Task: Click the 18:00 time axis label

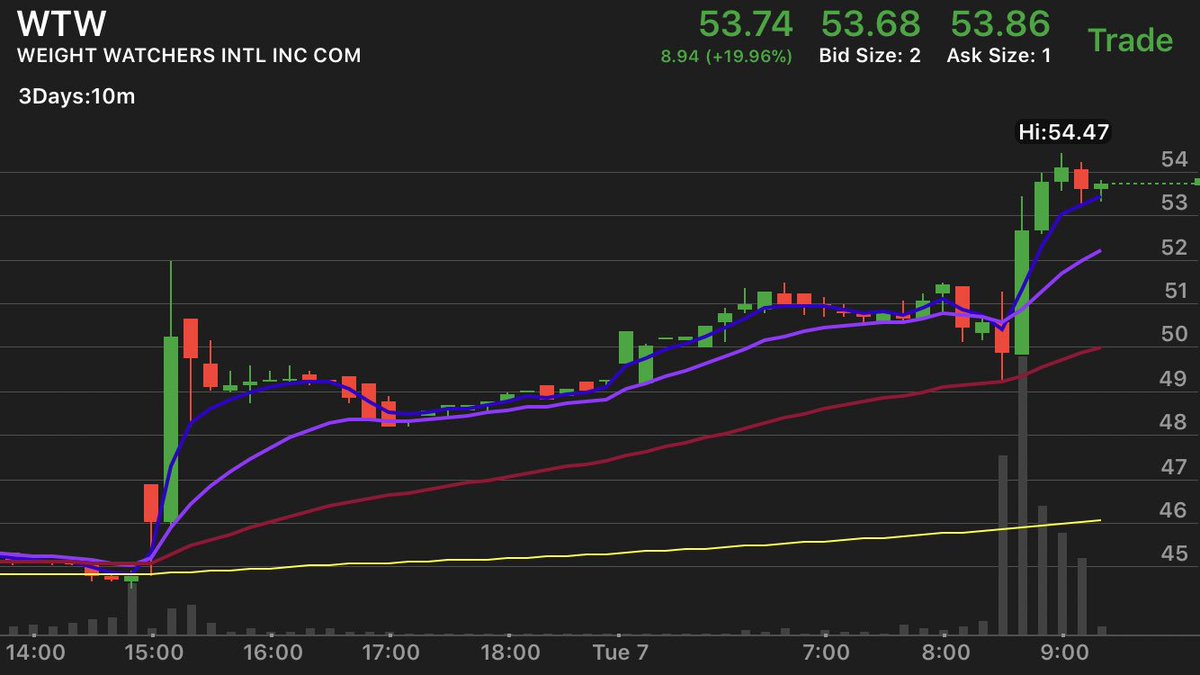Action: (x=508, y=653)
